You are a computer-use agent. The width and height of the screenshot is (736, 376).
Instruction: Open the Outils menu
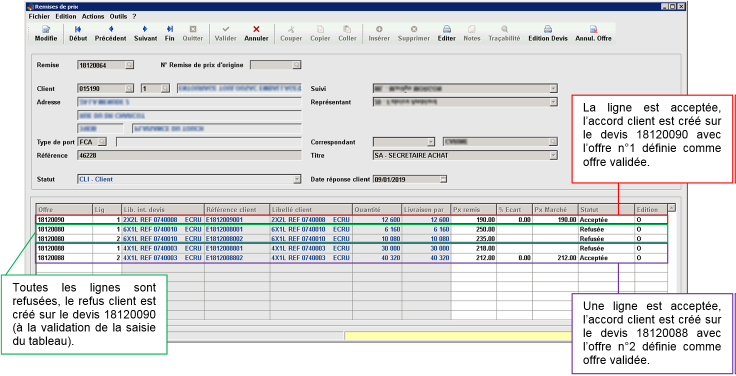point(118,16)
